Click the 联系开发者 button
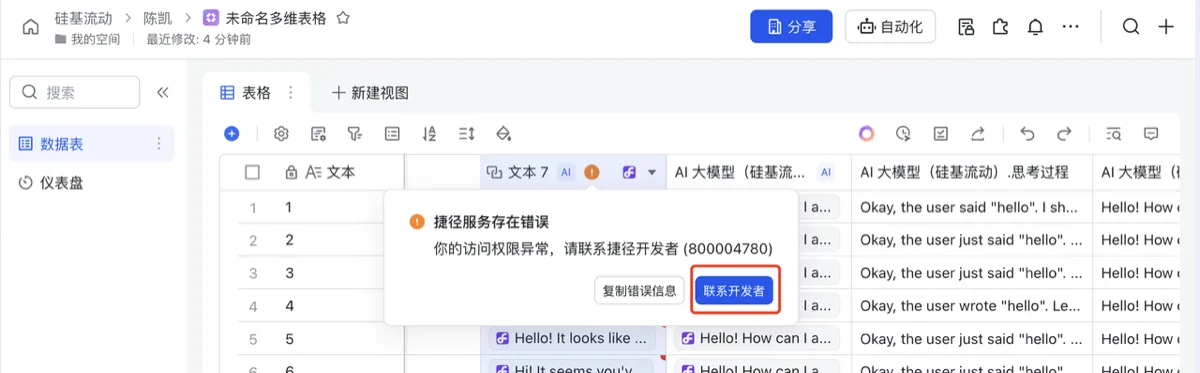The height and width of the screenshot is (373, 1200). (x=734, y=291)
